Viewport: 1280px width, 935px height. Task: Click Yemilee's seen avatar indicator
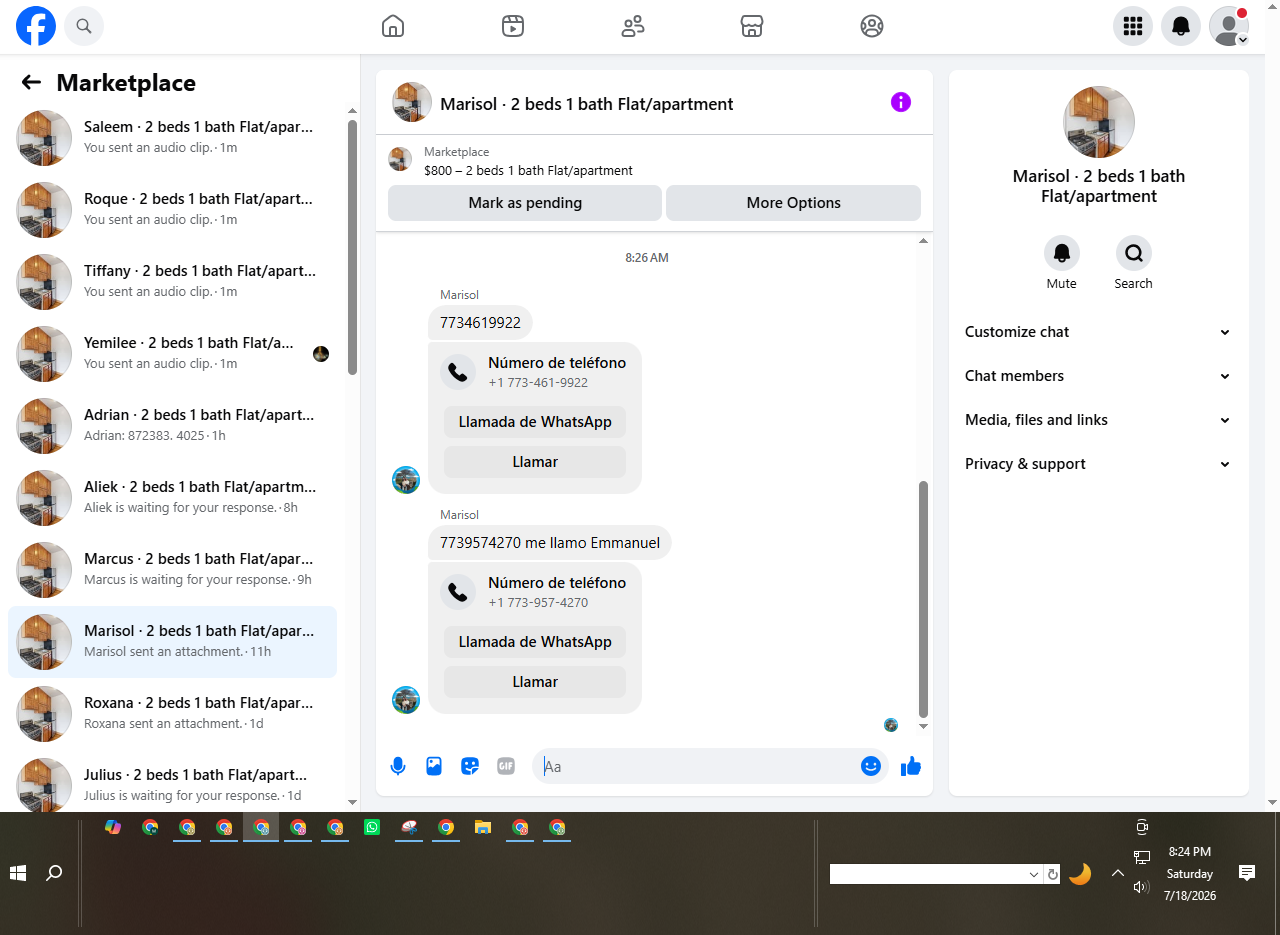point(321,354)
